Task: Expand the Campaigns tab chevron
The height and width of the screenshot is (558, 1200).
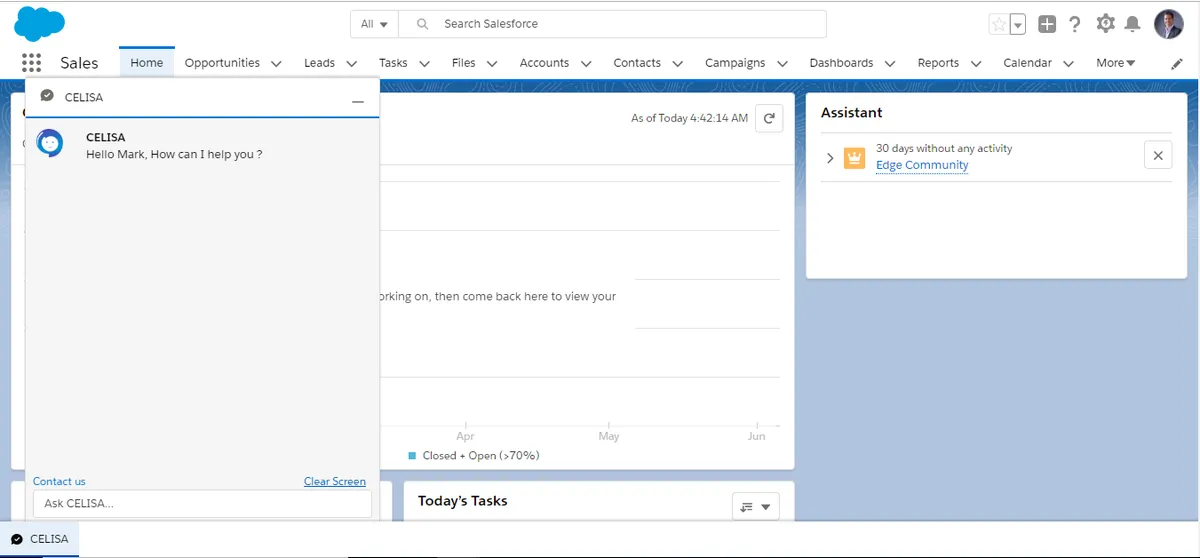Action: [x=782, y=63]
